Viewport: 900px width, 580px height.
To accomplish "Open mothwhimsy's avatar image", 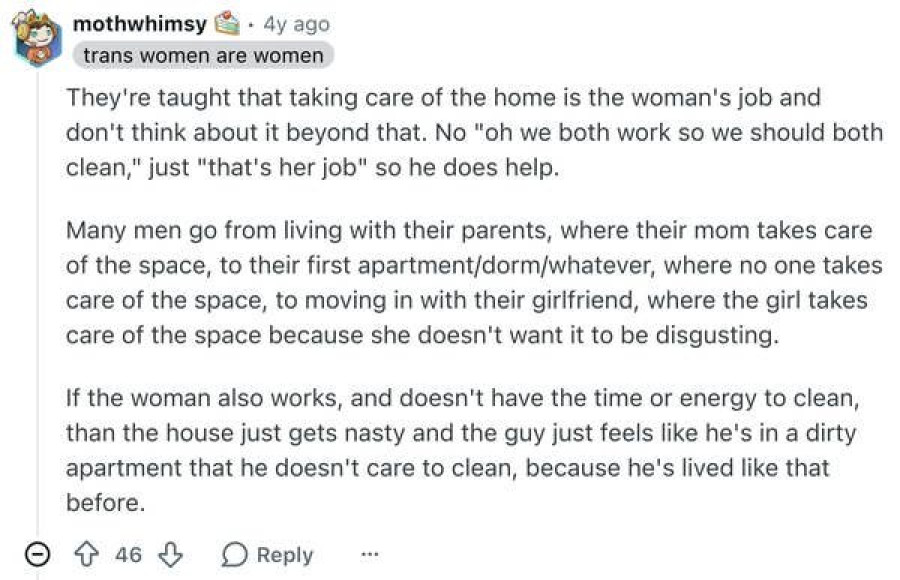I will [37, 38].
